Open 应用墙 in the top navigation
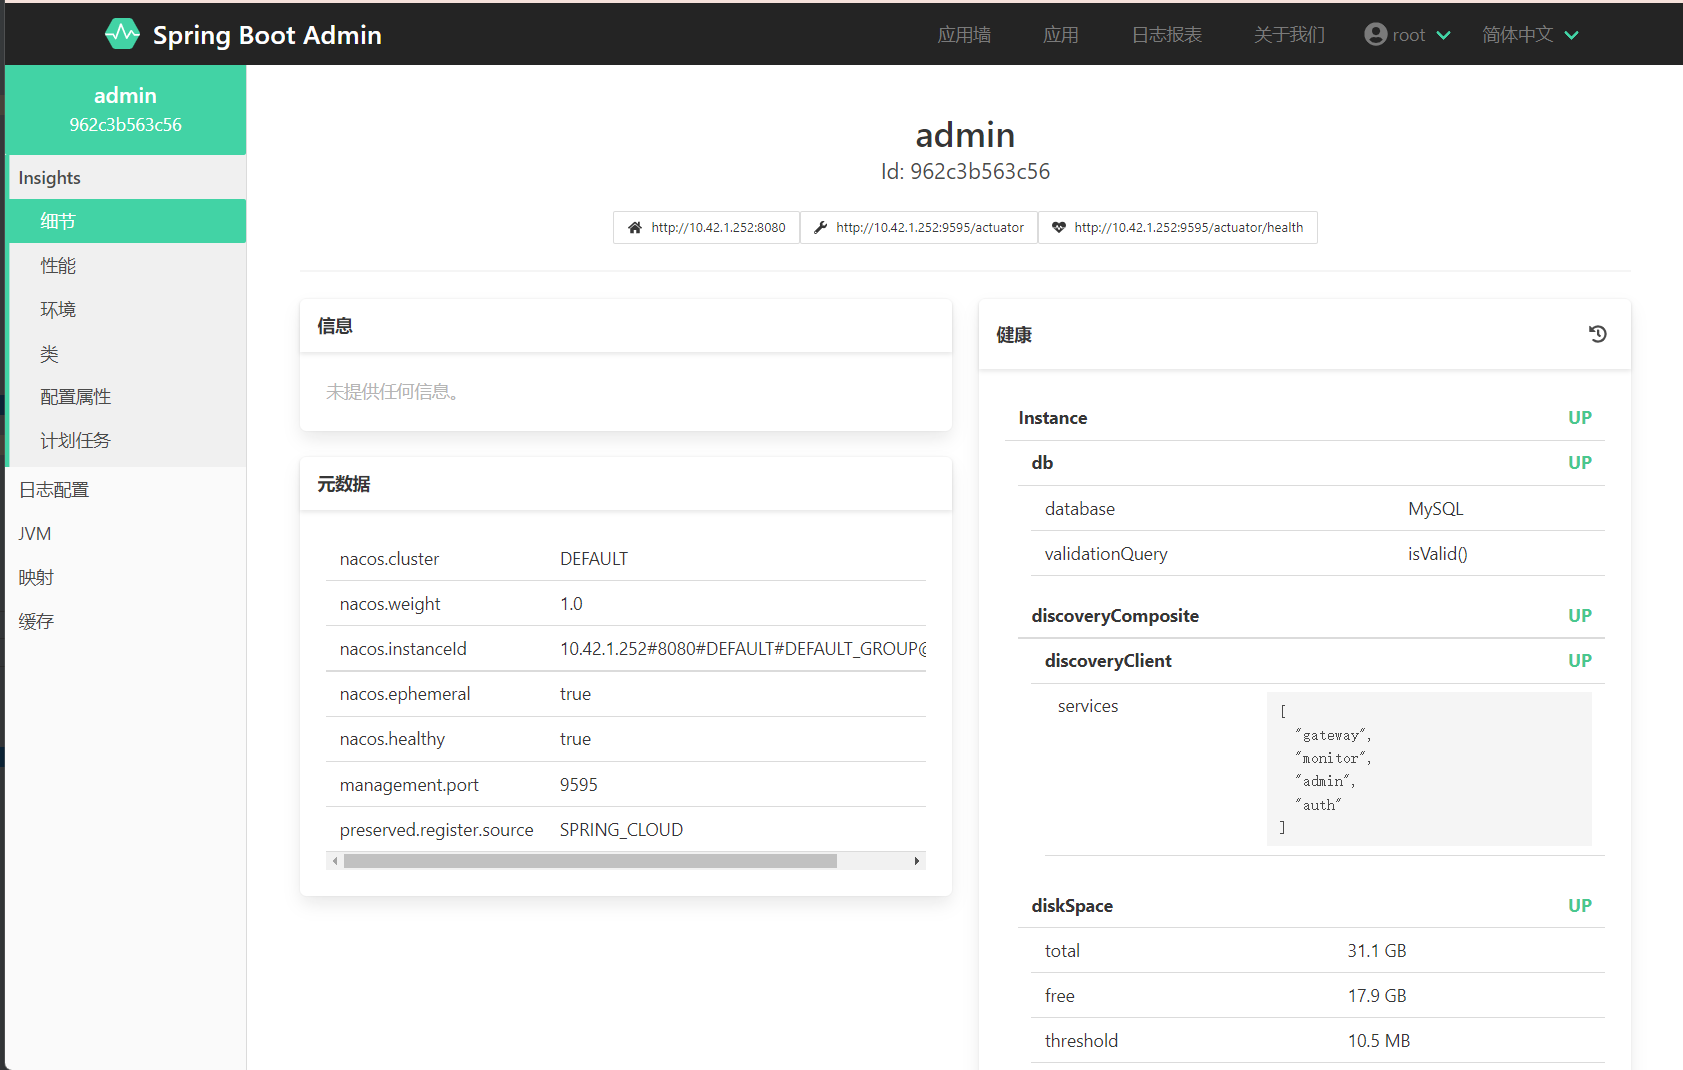1683x1070 pixels. click(x=964, y=35)
